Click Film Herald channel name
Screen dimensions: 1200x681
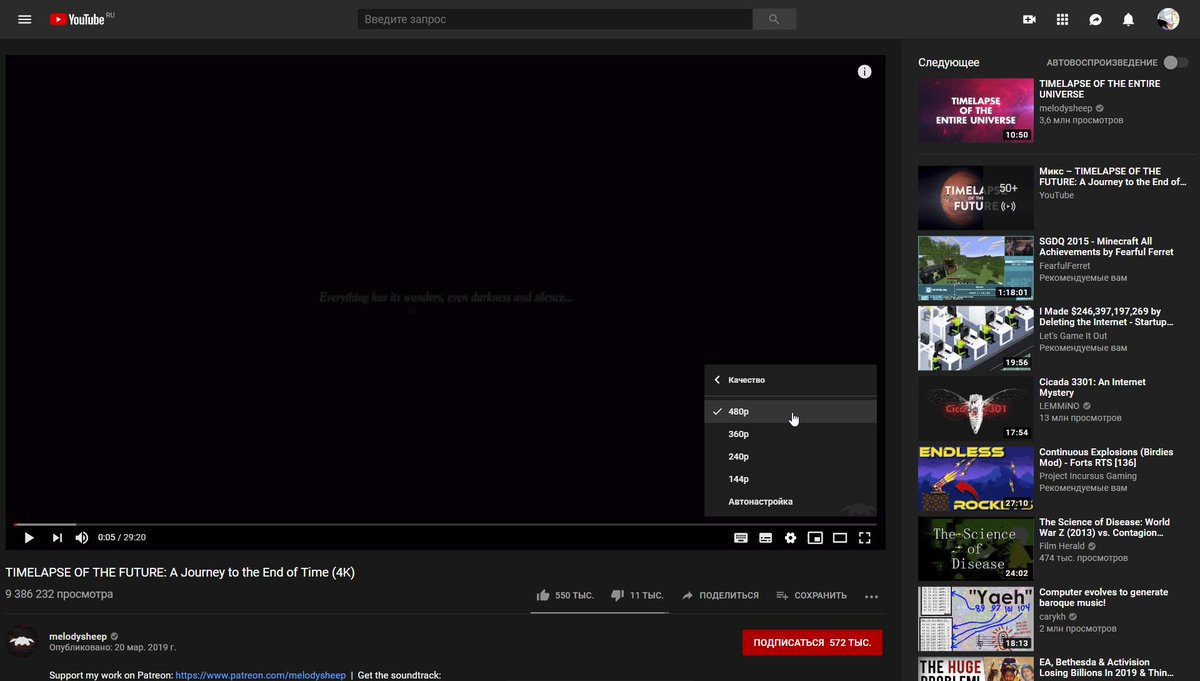(x=1064, y=546)
